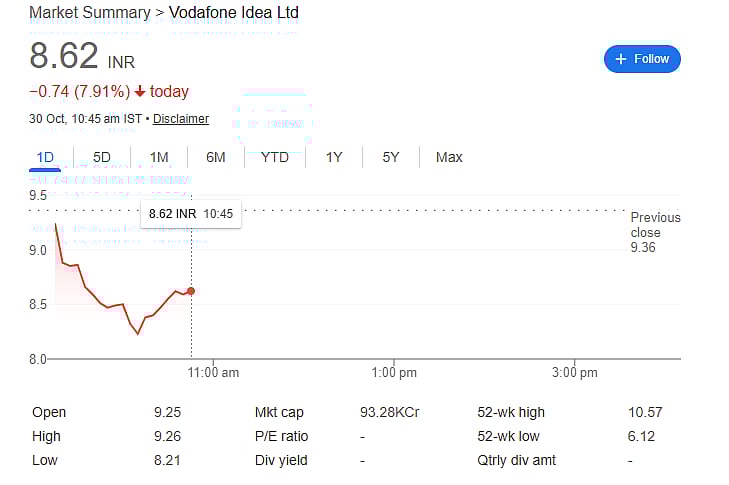Select the YTD tab
729x485 pixels.
[x=275, y=157]
